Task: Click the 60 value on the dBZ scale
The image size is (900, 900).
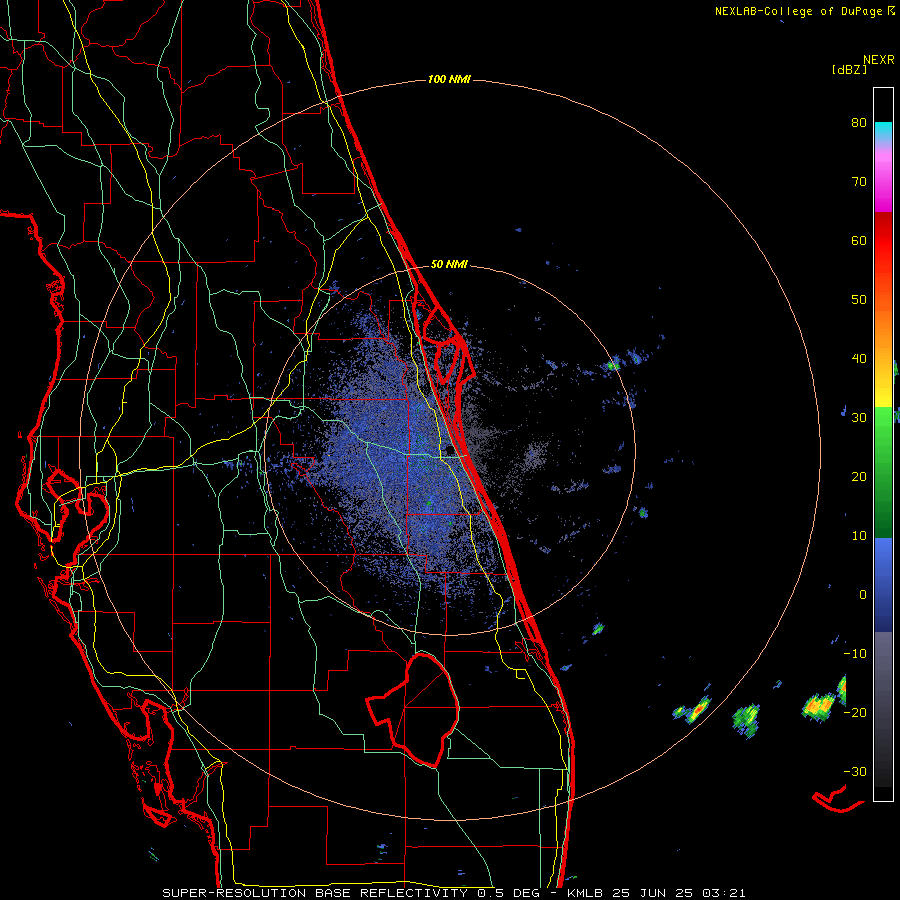Action: (859, 240)
